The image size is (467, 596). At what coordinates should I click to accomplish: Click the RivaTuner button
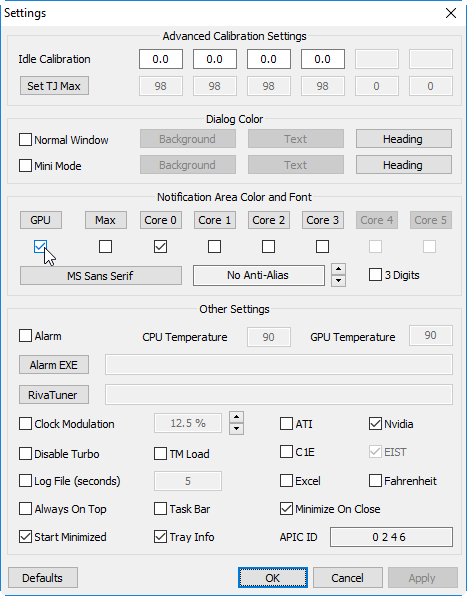pyautogui.click(x=54, y=395)
